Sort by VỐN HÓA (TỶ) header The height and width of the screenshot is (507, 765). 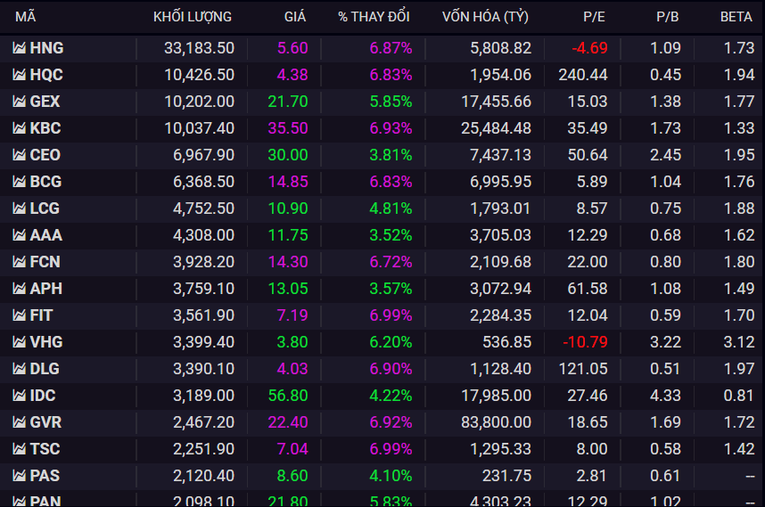(486, 17)
